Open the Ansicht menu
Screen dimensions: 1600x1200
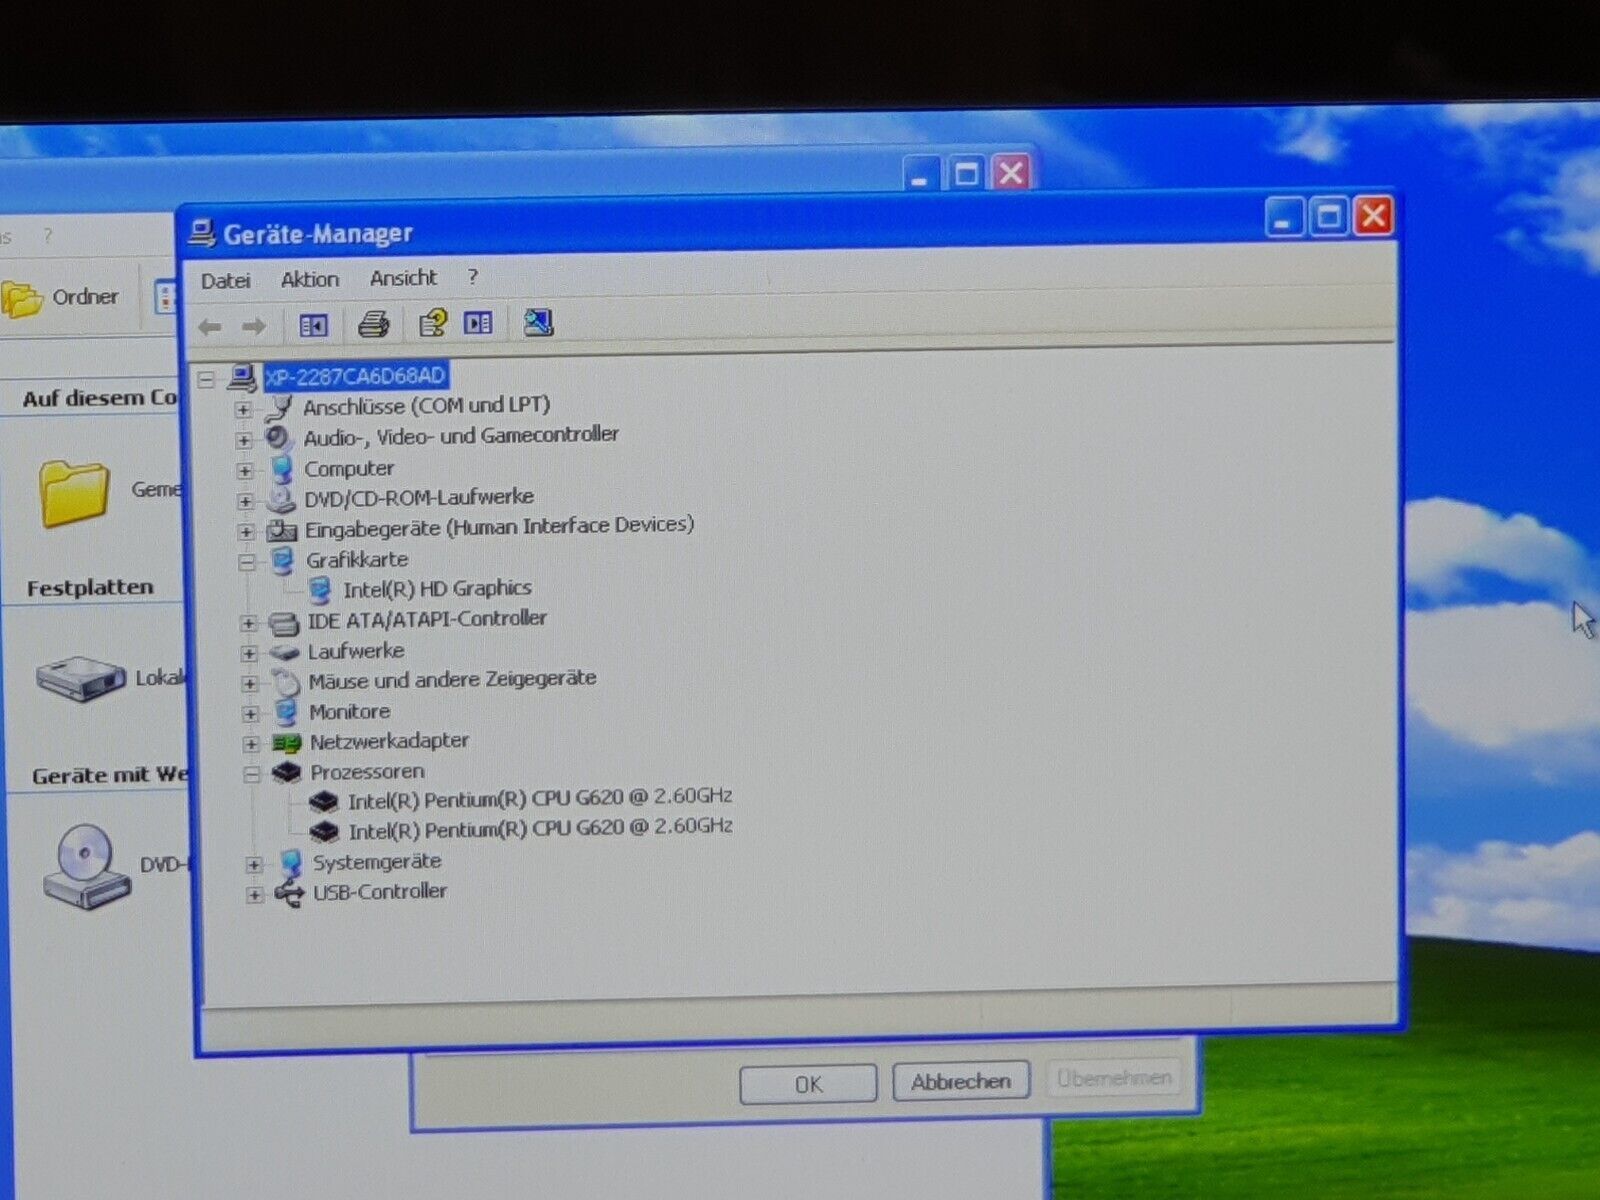[x=403, y=278]
